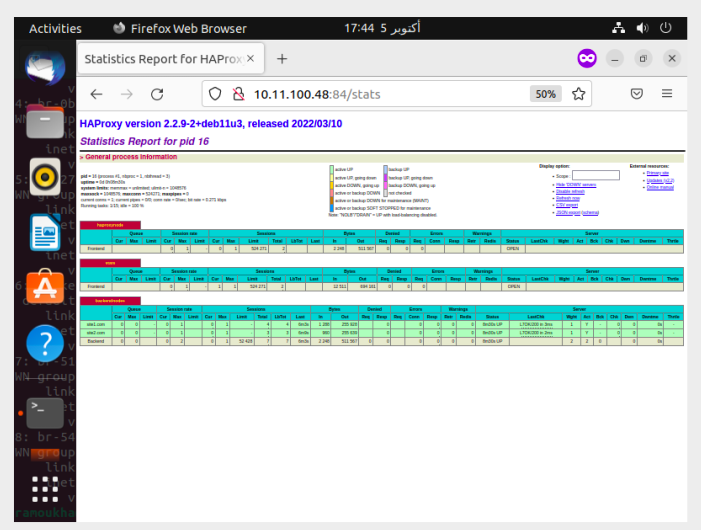
Task: Click the site1.com LastChk value L7OK/200
Action: (536, 324)
